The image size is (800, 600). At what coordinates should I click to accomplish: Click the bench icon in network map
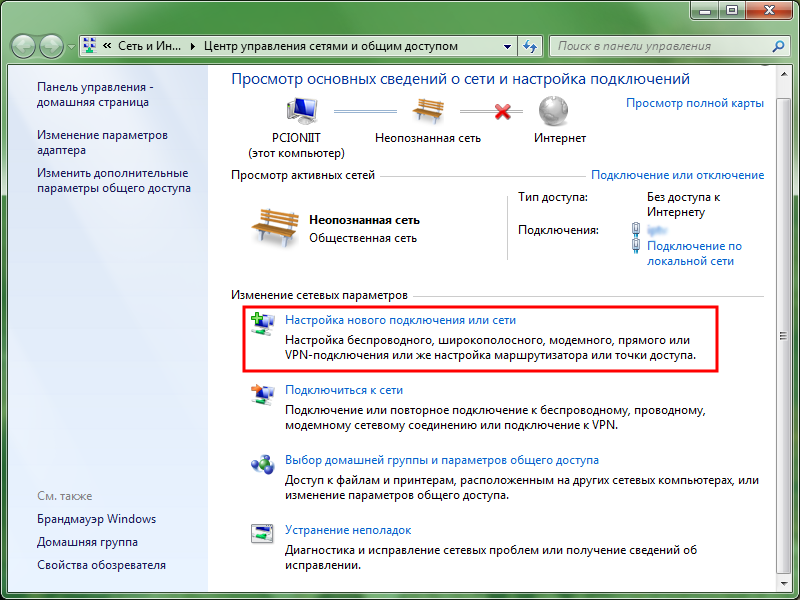[x=428, y=111]
